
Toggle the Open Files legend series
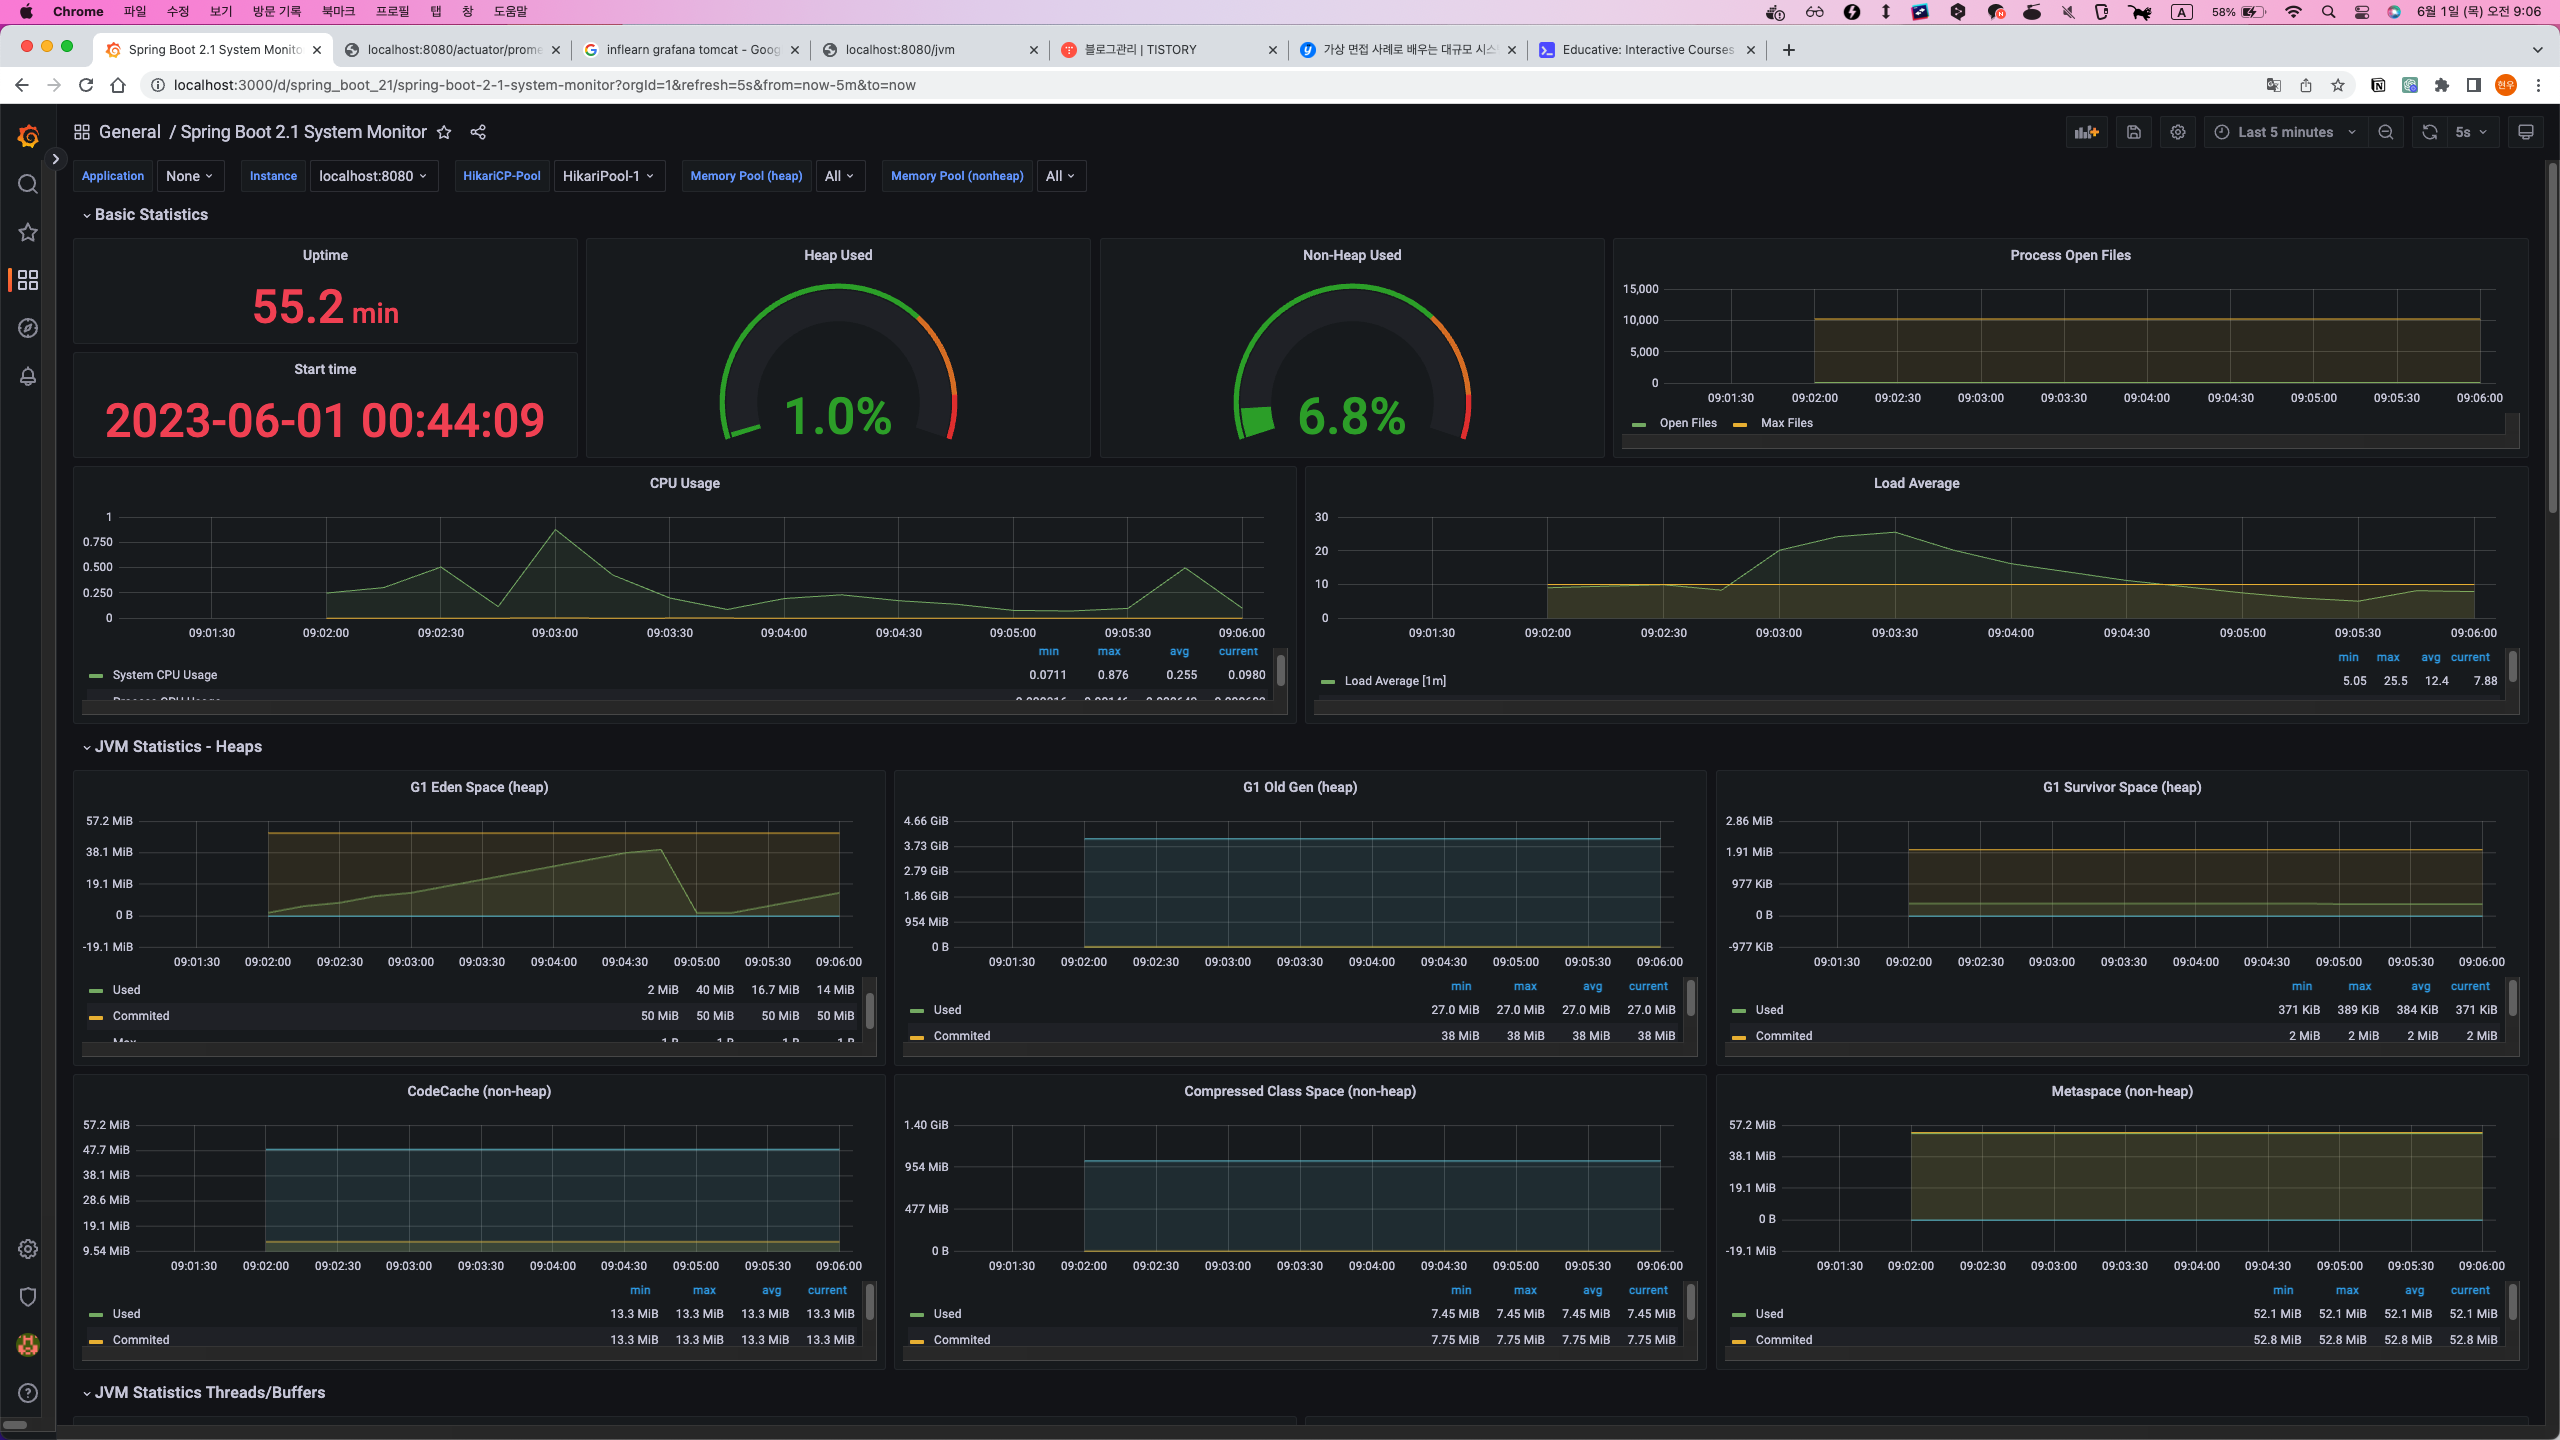click(x=1687, y=423)
